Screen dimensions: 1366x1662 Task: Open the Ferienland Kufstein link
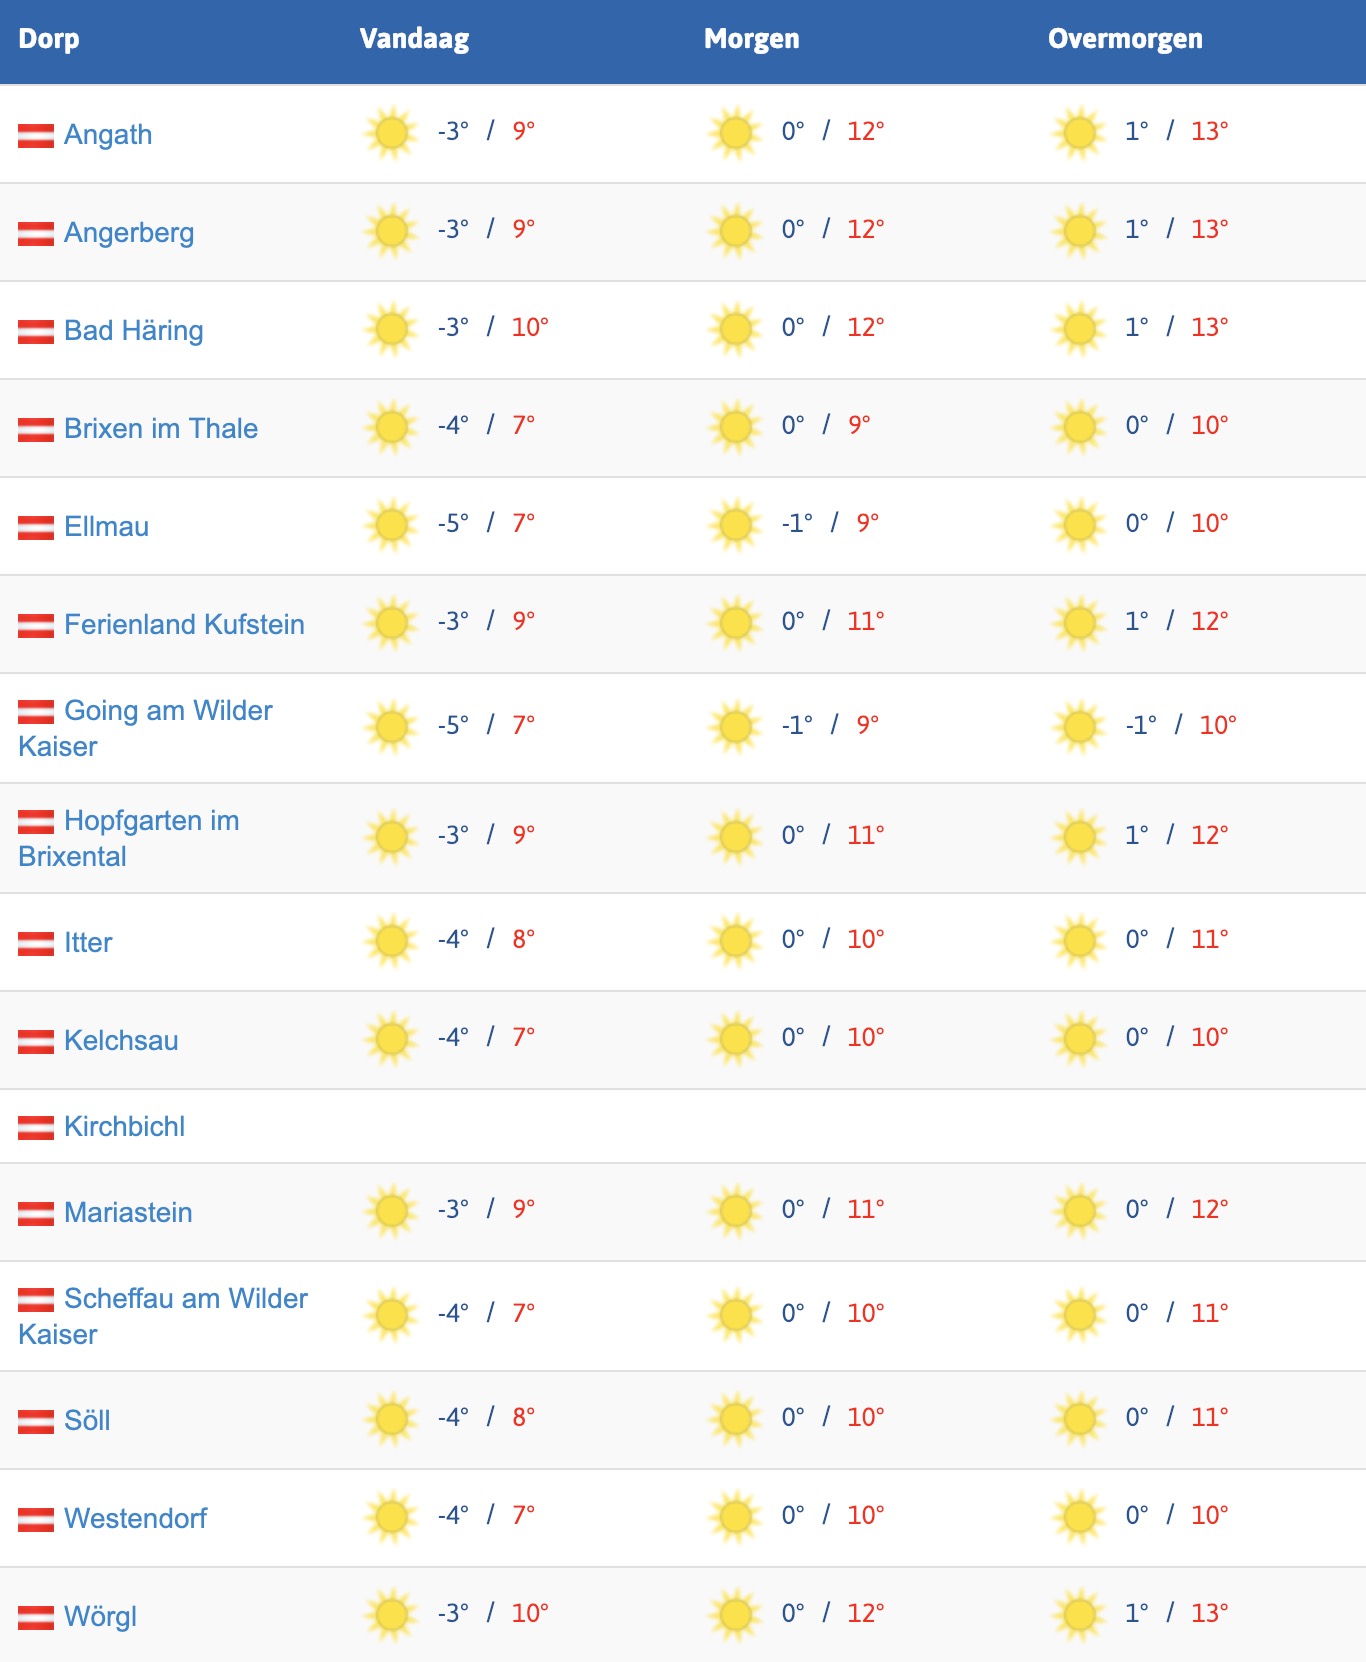coord(184,624)
